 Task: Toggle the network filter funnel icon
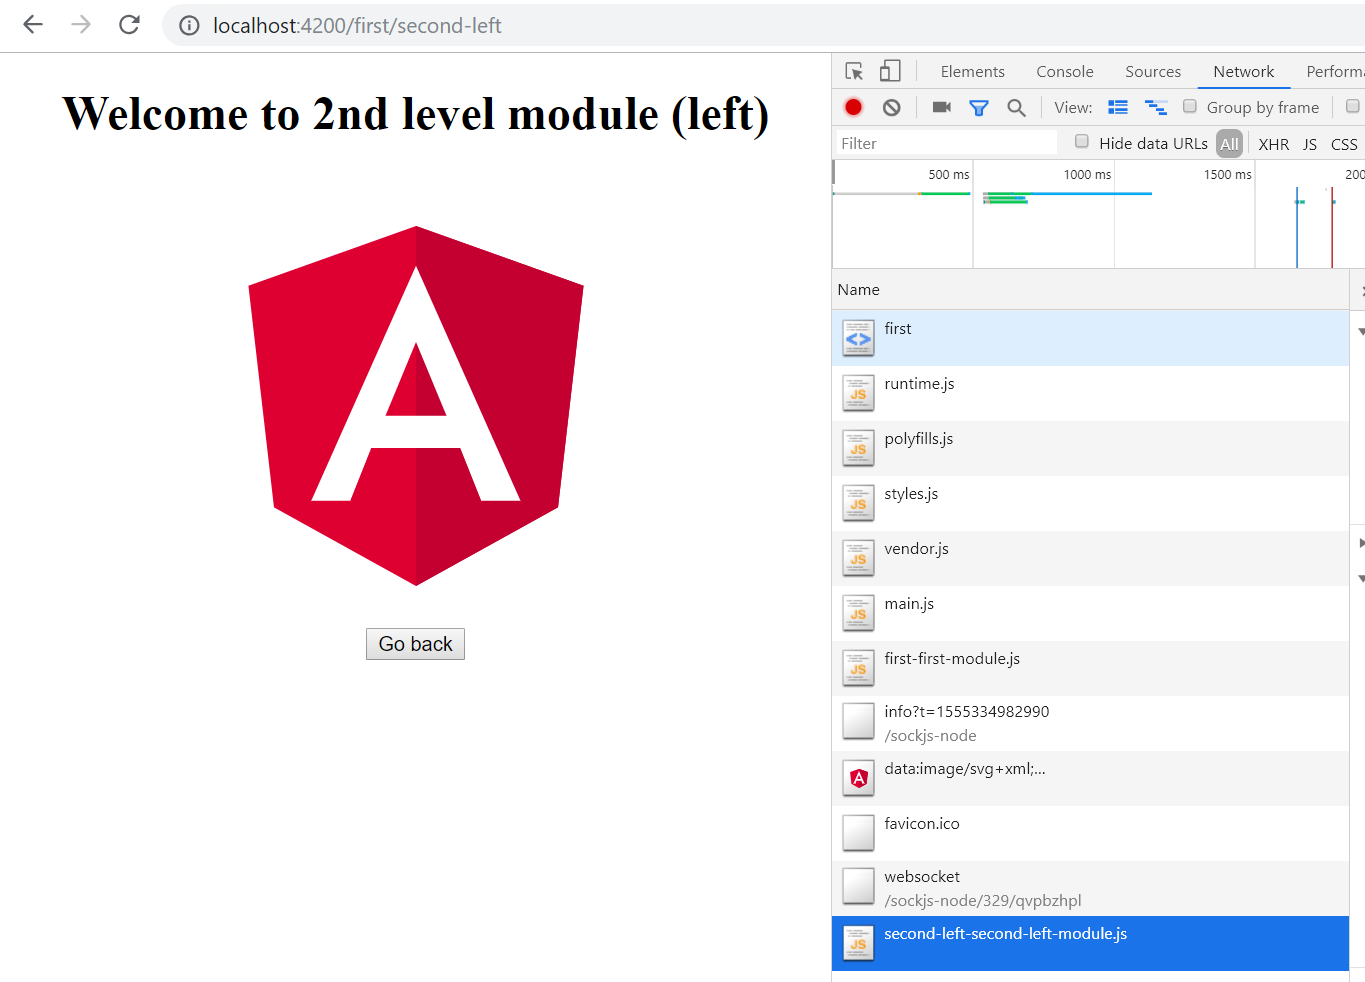(x=979, y=107)
